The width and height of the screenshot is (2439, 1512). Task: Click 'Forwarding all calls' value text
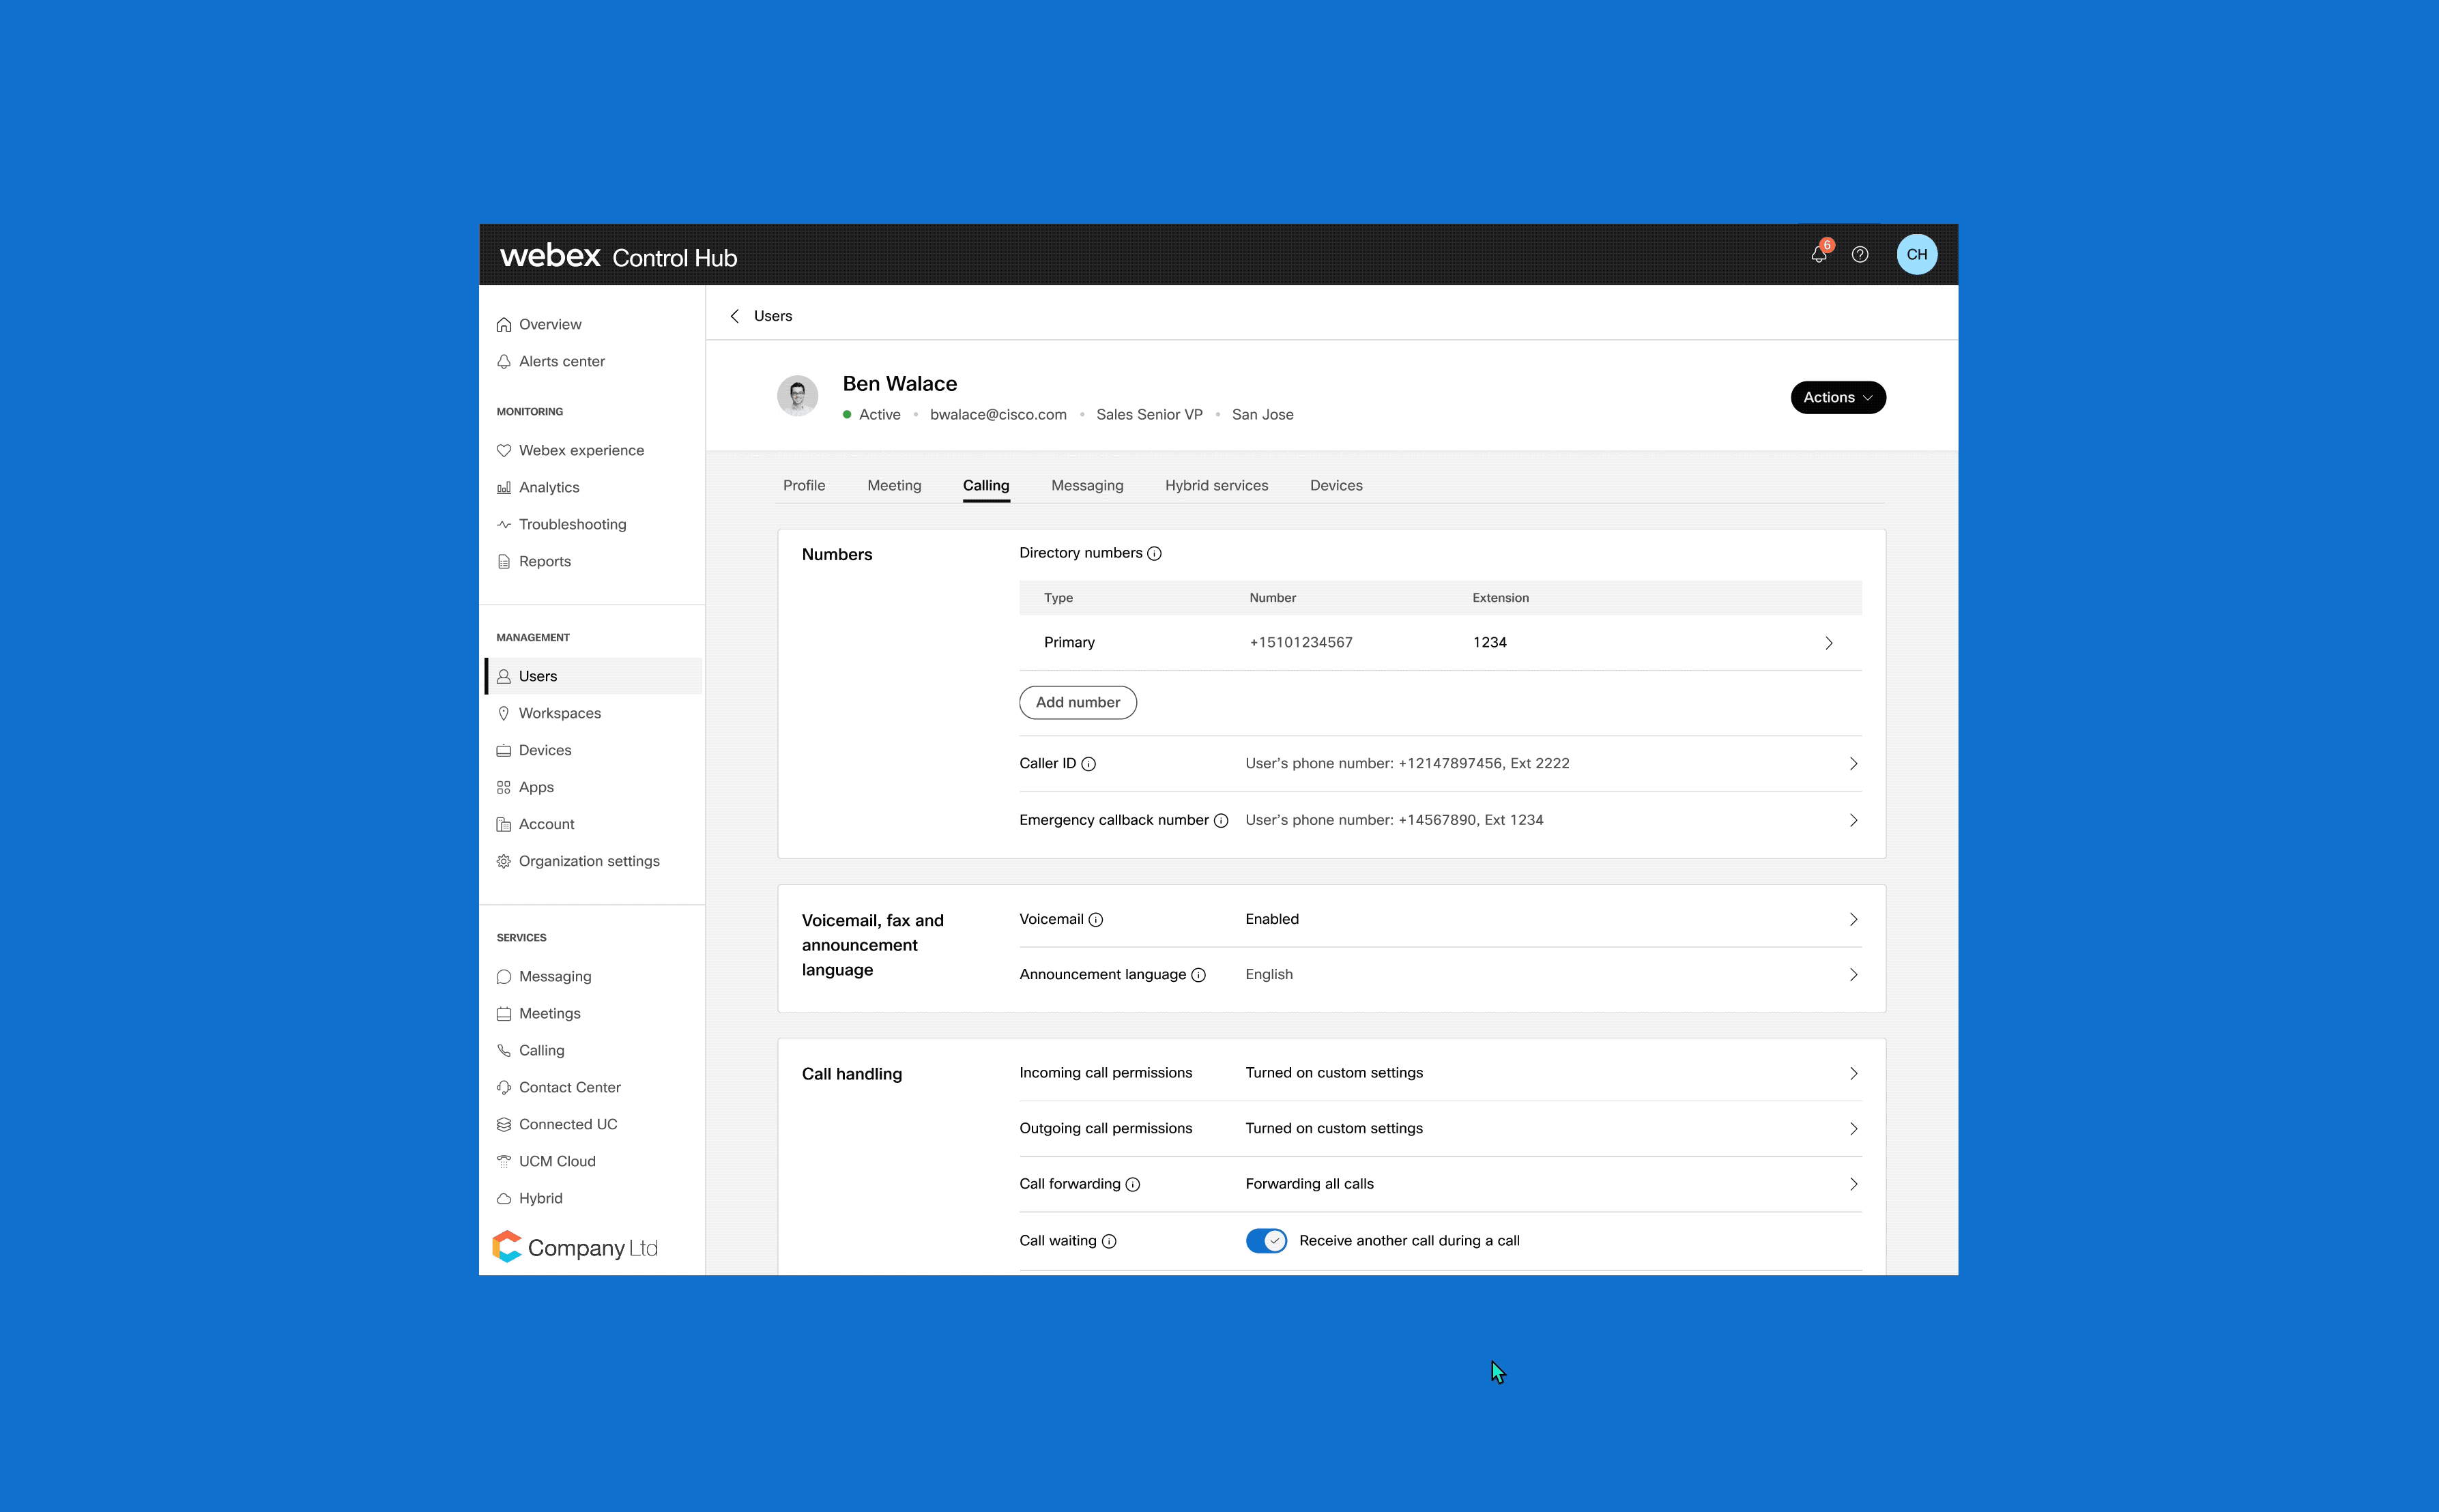(x=1310, y=1184)
